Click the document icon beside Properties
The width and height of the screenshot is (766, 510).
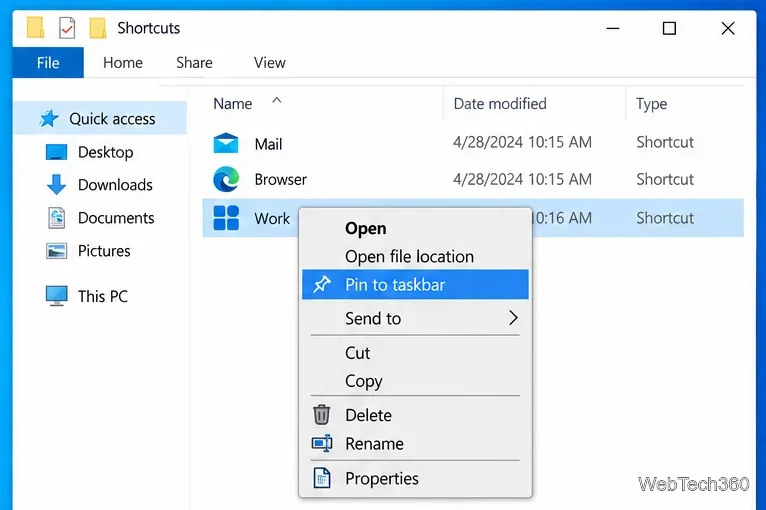point(322,478)
